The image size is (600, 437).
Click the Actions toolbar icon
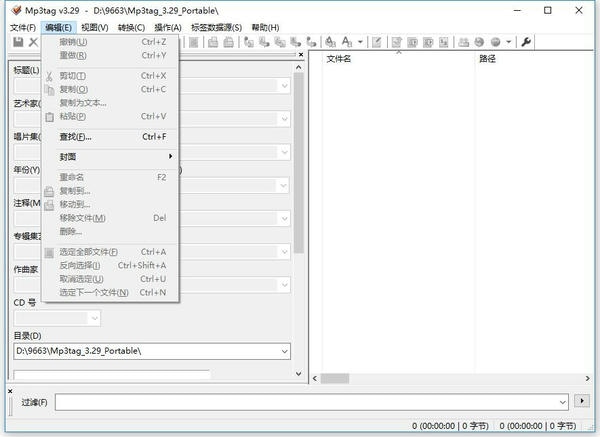[x=330, y=42]
